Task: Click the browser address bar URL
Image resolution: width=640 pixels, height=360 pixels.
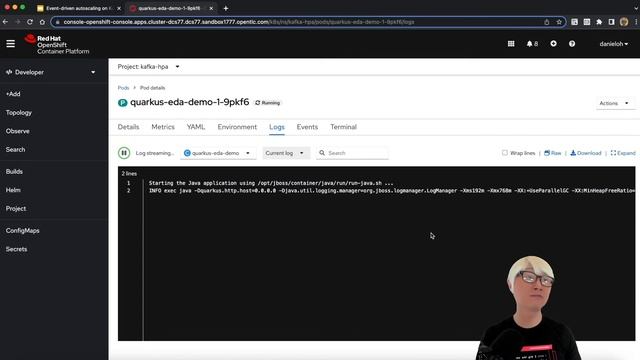Action: click(x=239, y=22)
